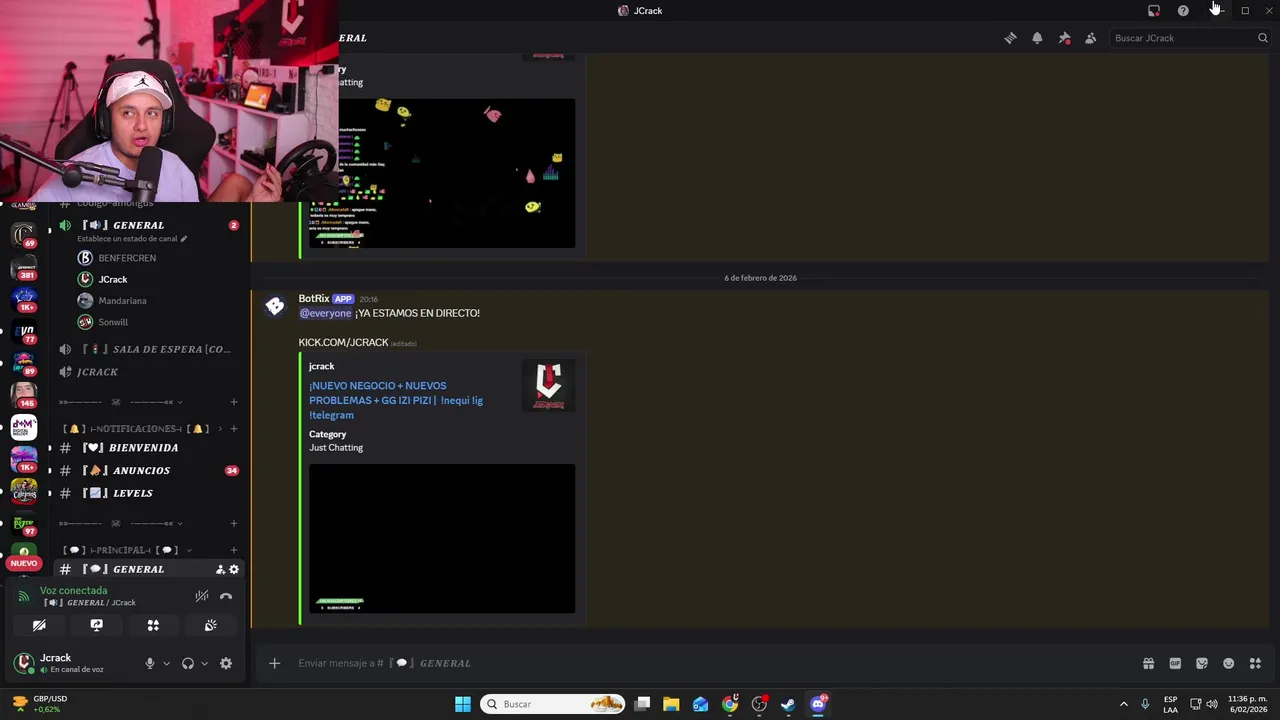
Task: Open soundboard button in voice panel
Action: point(210,625)
